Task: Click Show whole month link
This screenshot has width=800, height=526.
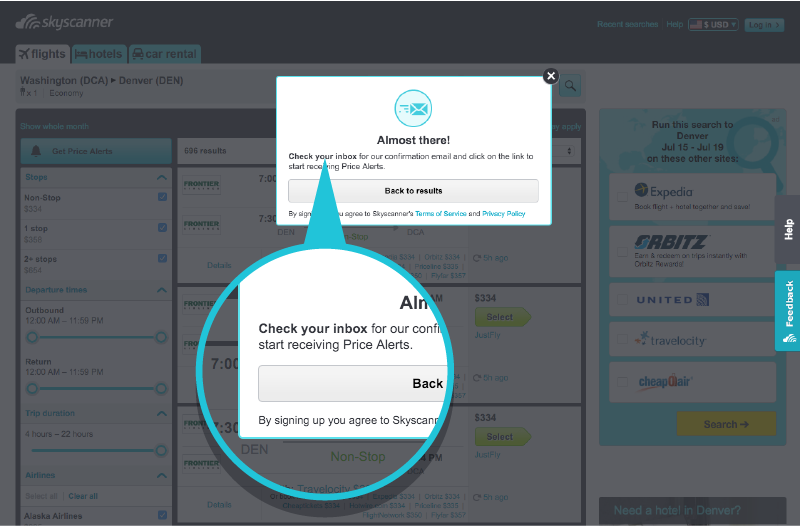Action: [55, 127]
